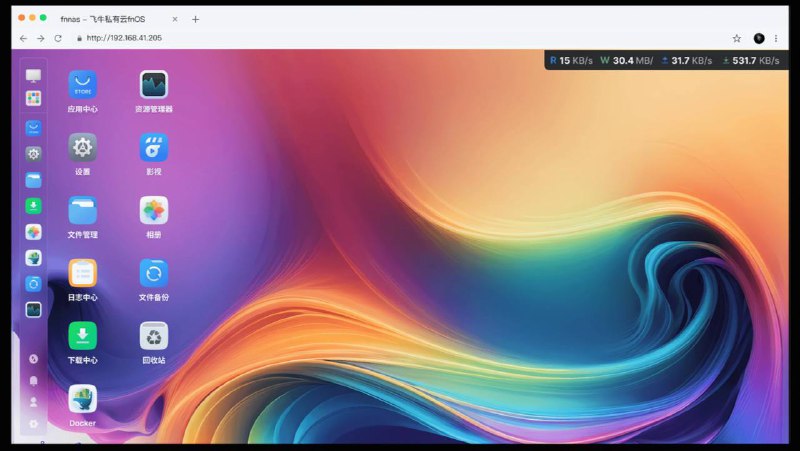Image resolution: width=800 pixels, height=451 pixels.
Task: Click the browser forward arrow
Action: (40, 38)
